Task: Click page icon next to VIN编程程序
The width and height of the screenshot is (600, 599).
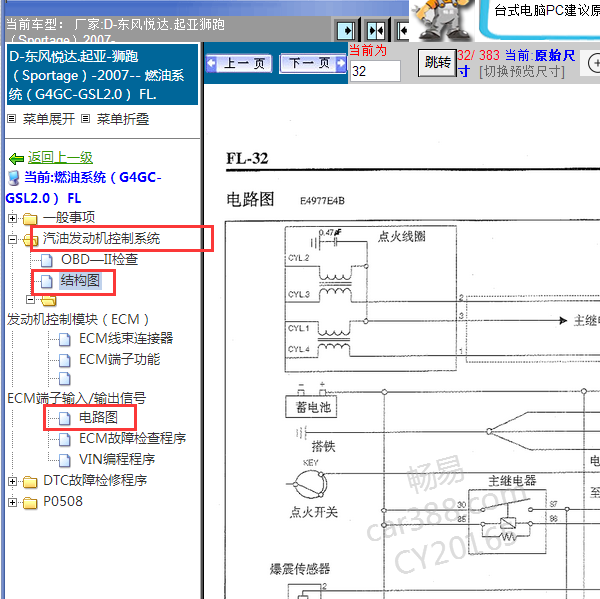Action: [65, 460]
